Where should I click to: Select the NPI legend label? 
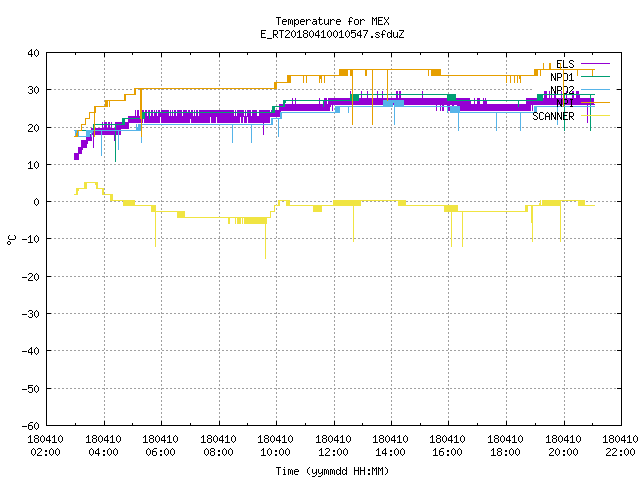tap(565, 103)
